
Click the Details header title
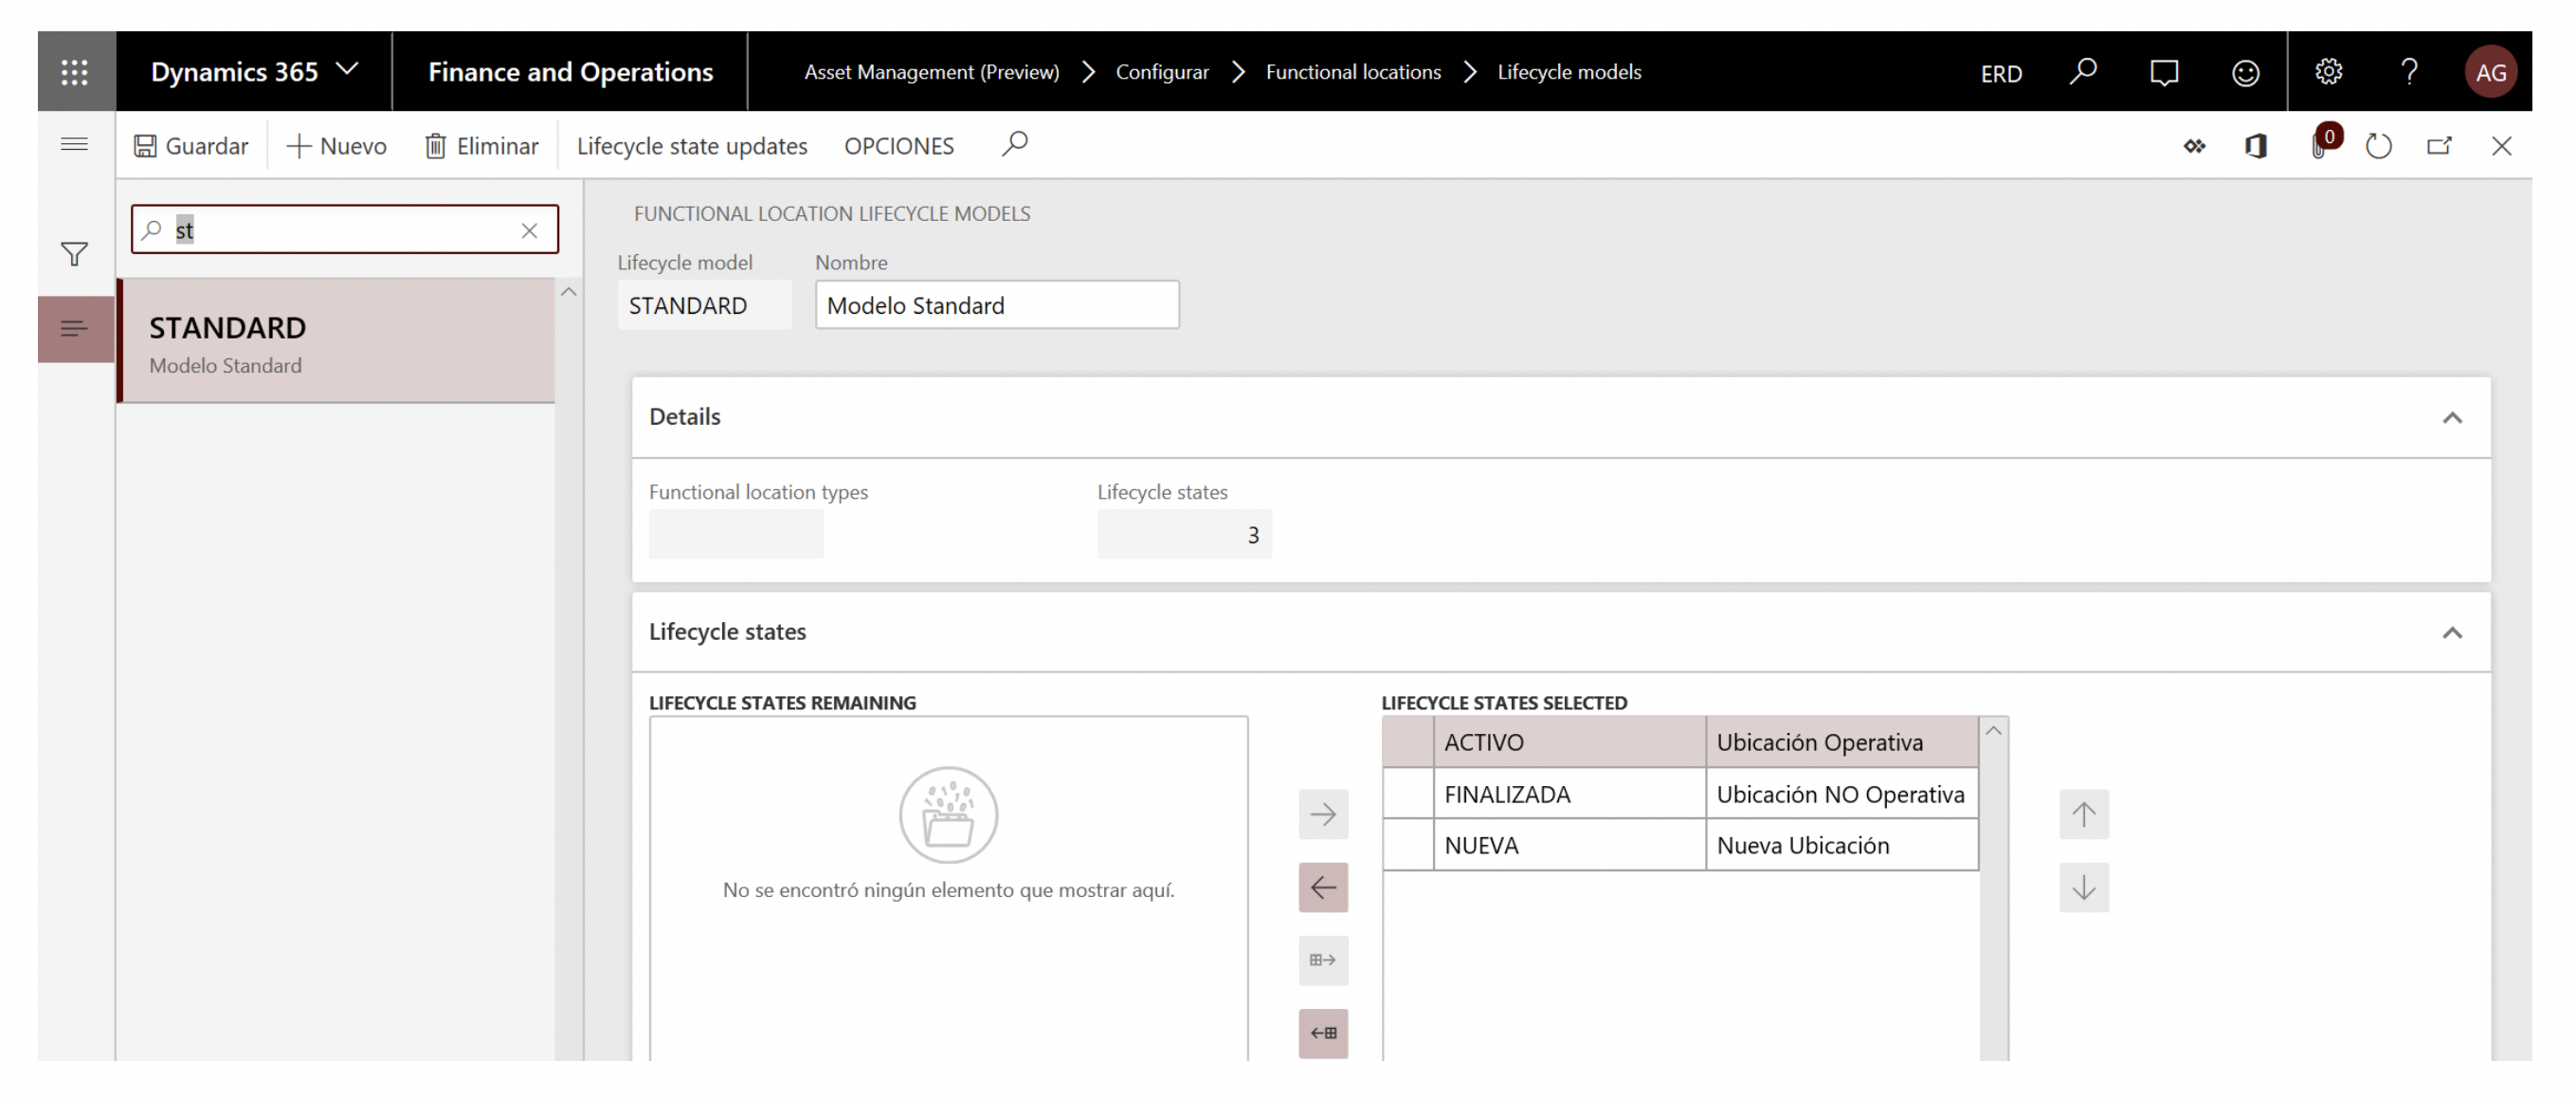[x=685, y=416]
